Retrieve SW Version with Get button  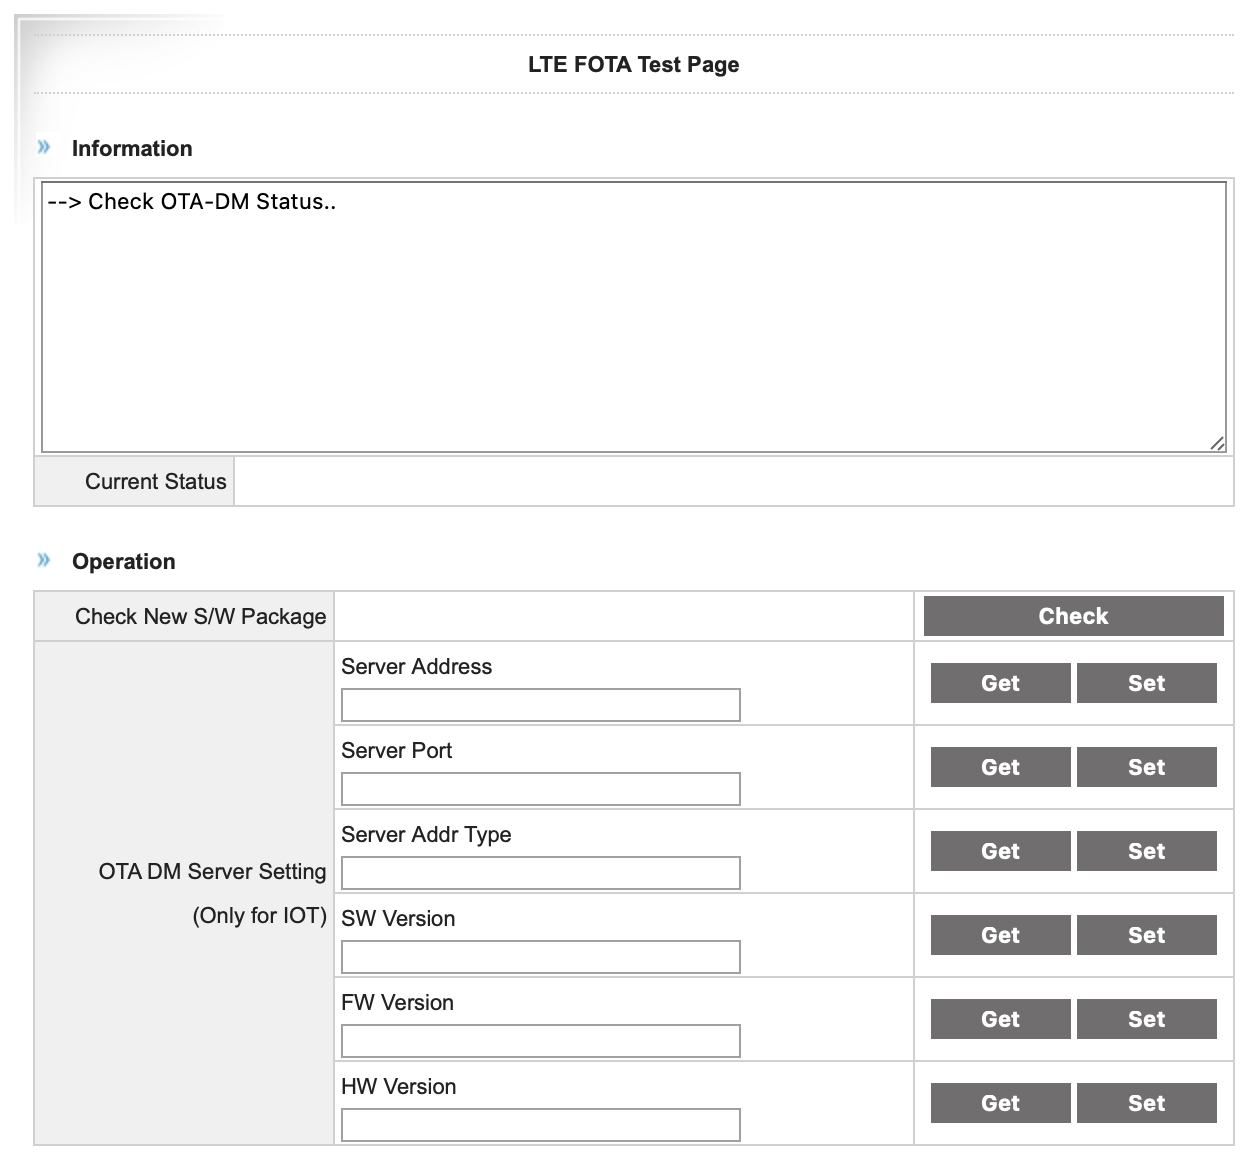(x=1000, y=935)
